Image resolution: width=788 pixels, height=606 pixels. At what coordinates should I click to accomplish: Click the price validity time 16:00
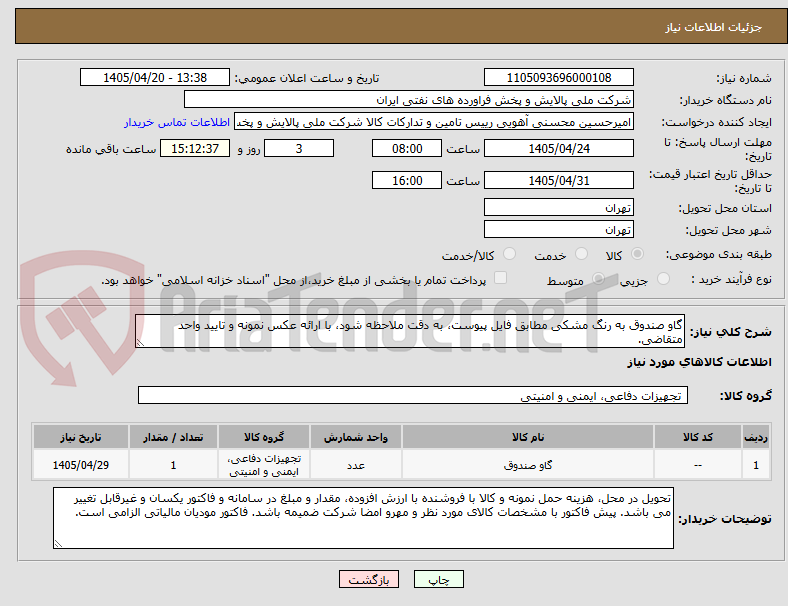point(407,180)
